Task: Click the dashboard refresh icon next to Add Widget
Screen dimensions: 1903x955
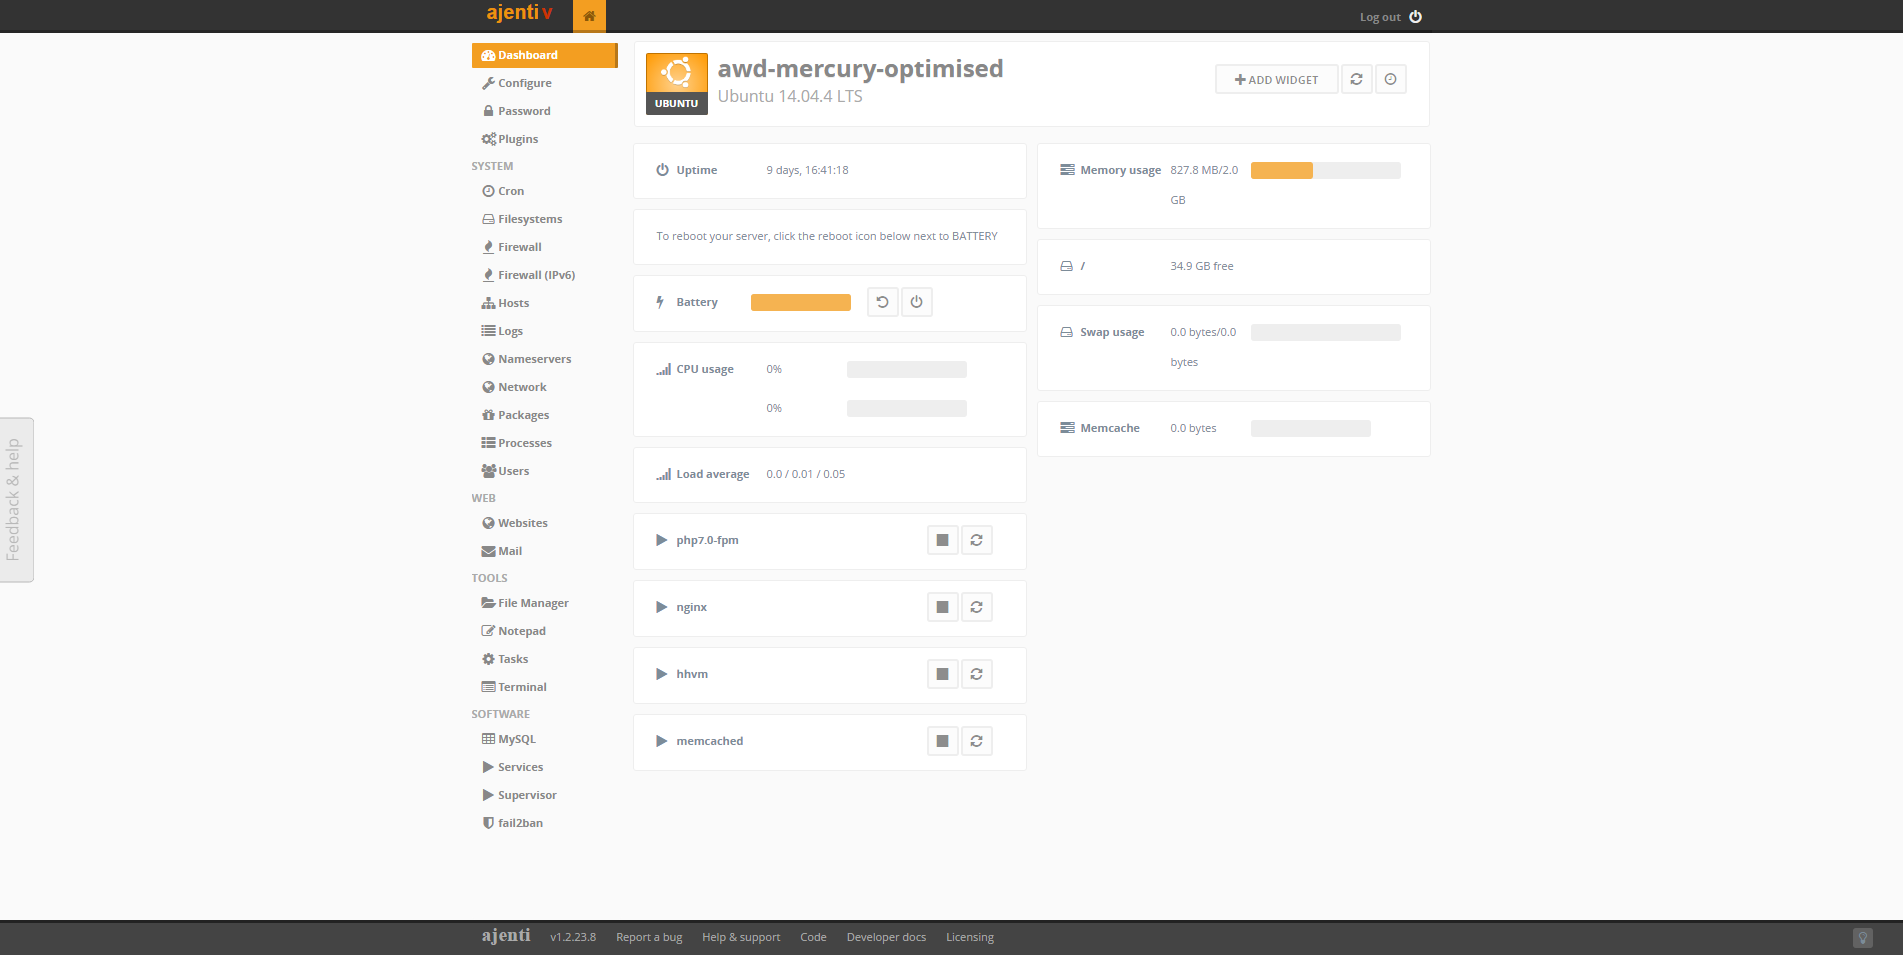Action: (x=1356, y=79)
